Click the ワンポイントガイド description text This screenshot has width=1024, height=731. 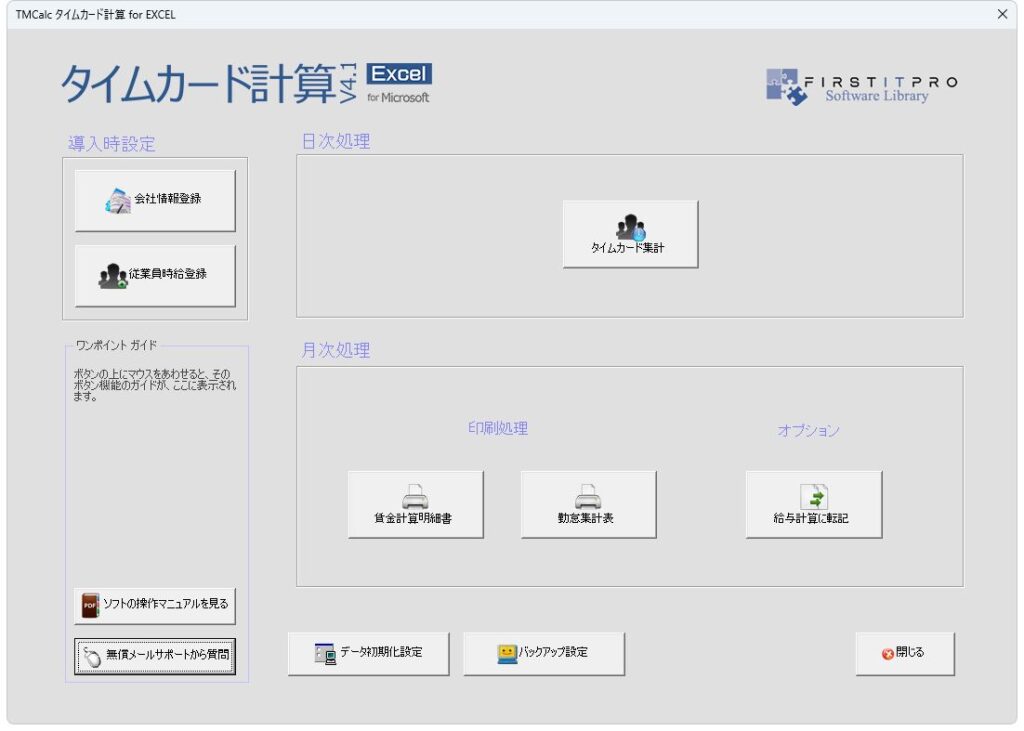(x=155, y=384)
